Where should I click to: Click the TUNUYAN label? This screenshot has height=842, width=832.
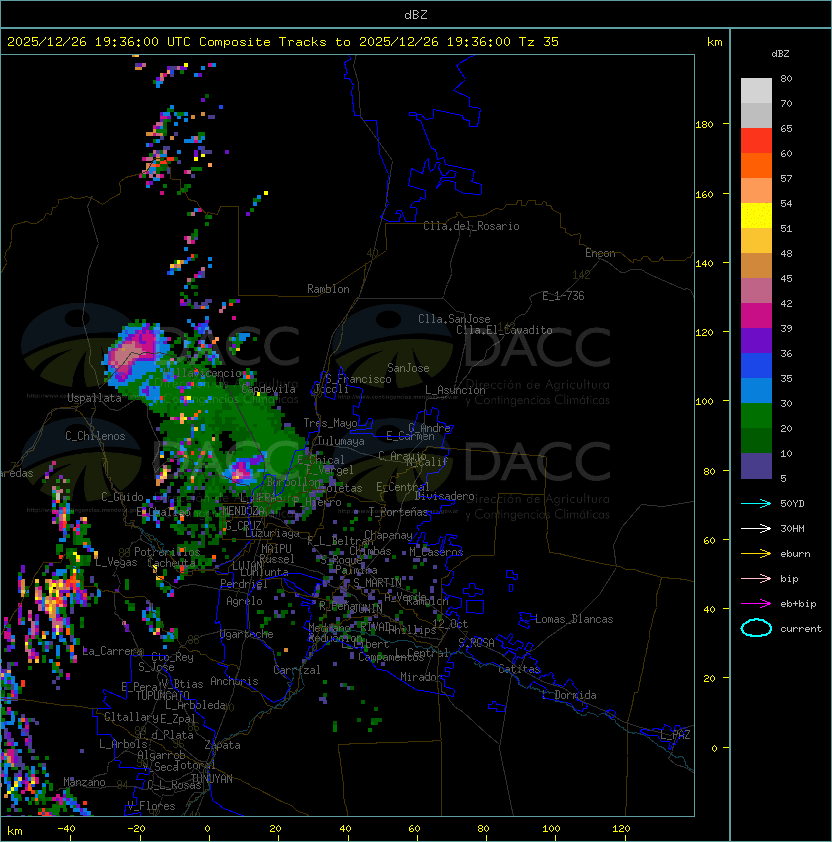click(x=212, y=779)
